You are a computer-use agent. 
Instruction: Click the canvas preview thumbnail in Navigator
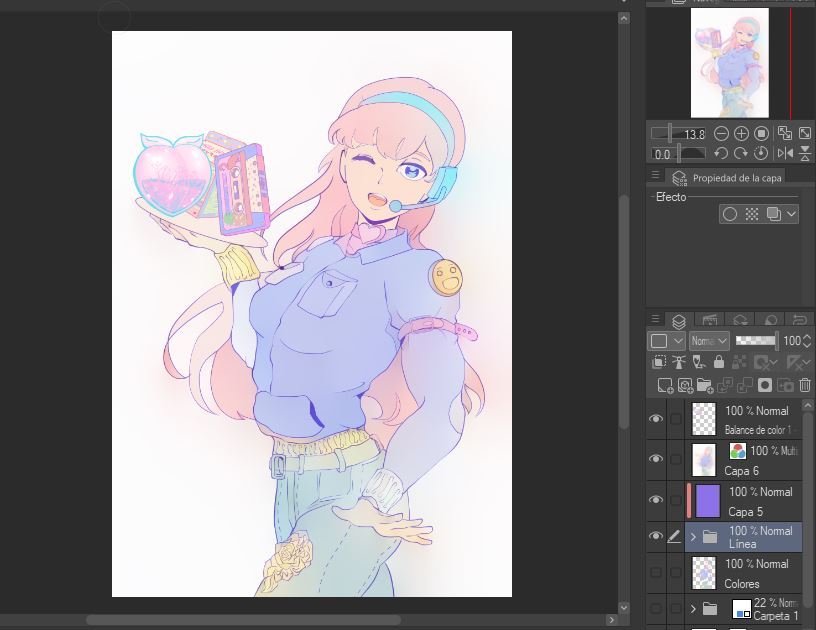(730, 62)
